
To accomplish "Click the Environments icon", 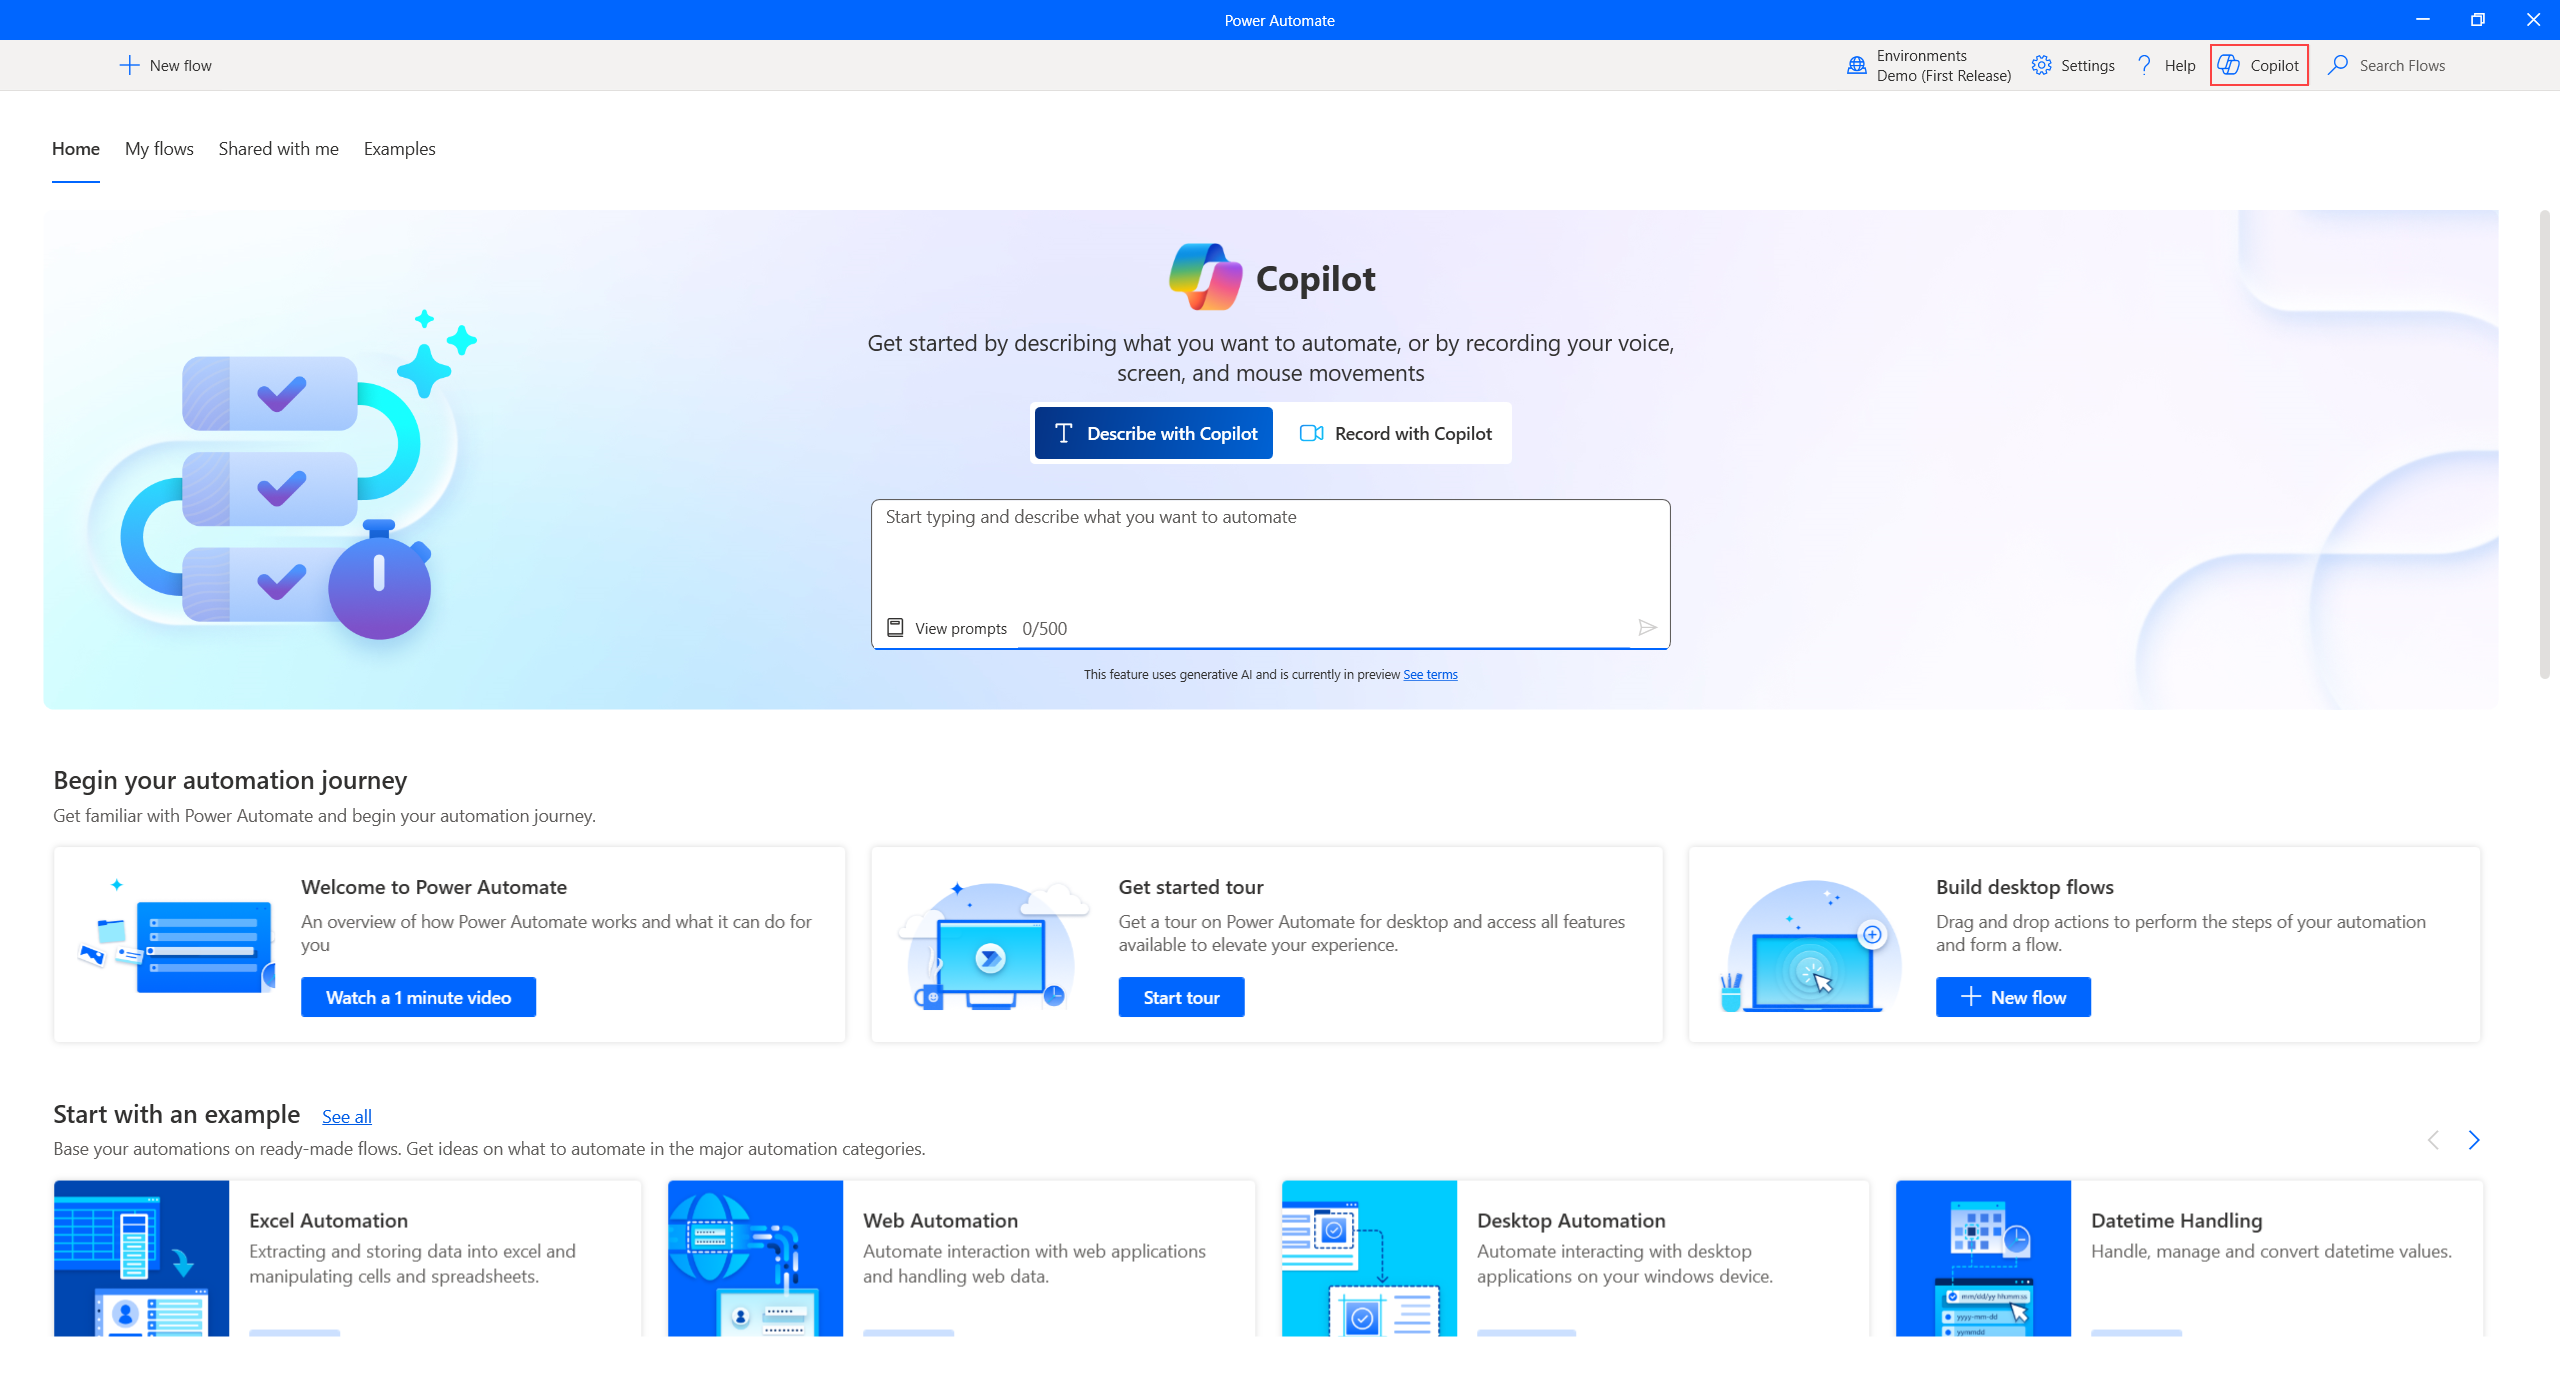I will click(x=1857, y=65).
